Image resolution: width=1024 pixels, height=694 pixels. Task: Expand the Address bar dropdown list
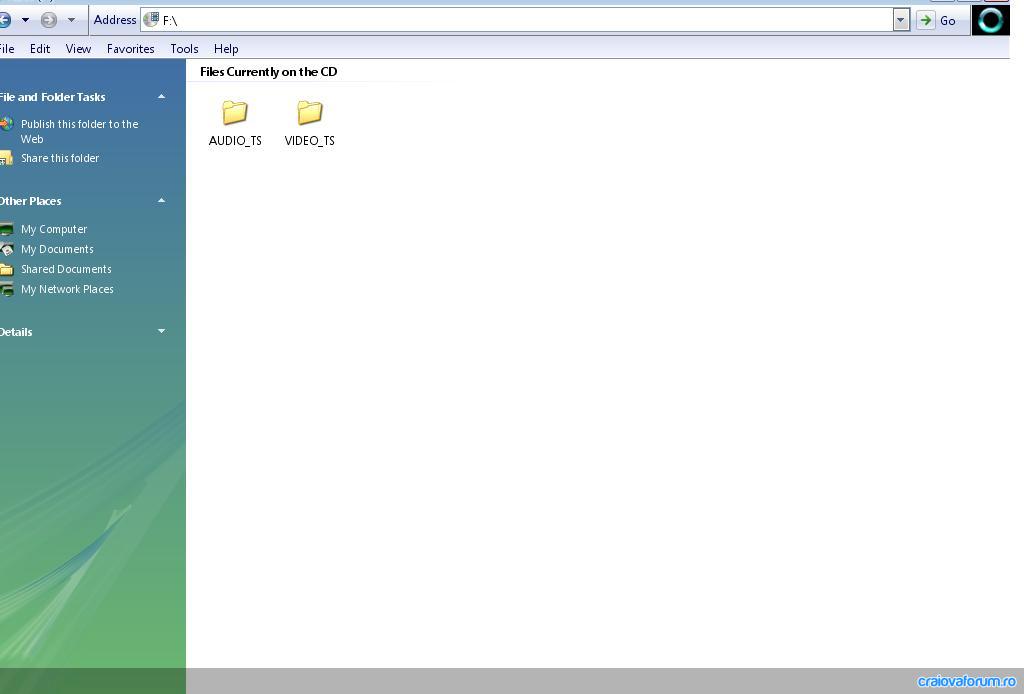point(901,20)
